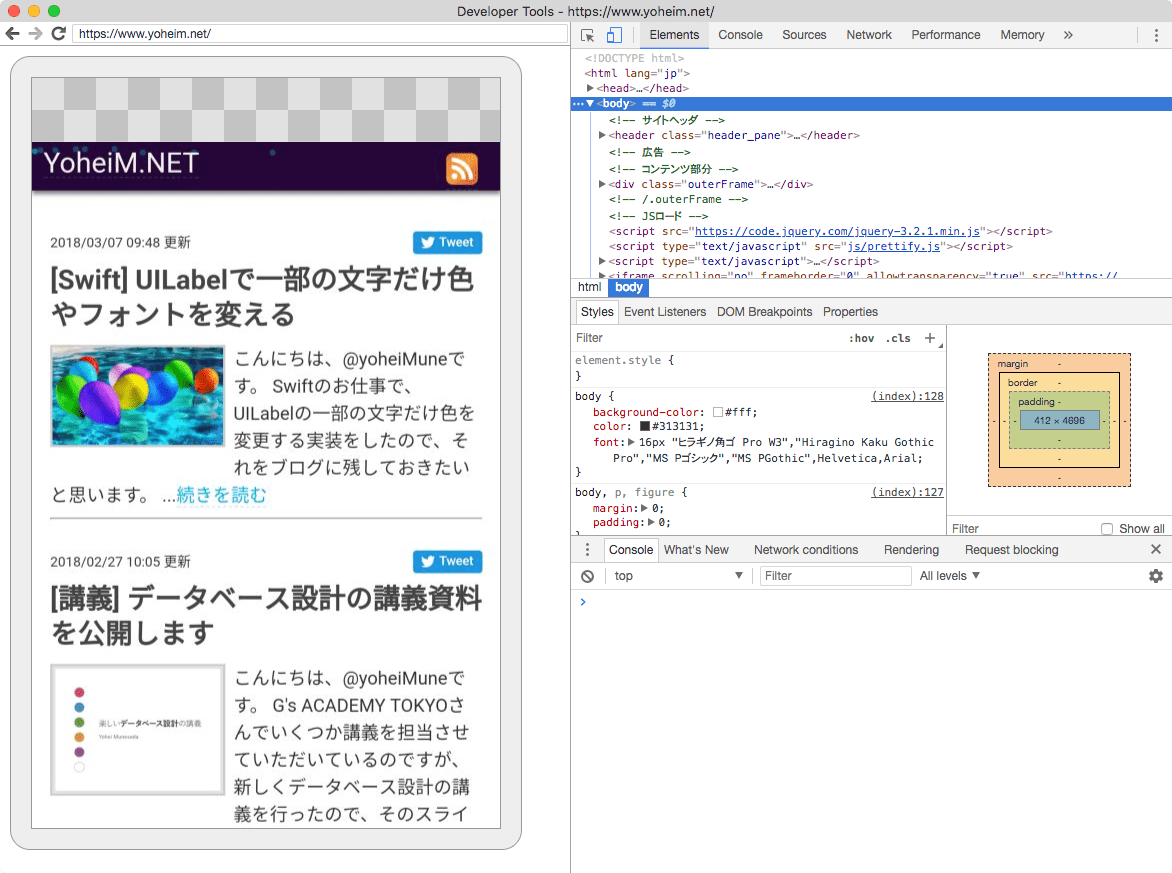Toggle .cls class editor
The width and height of the screenshot is (1172, 873).
point(898,338)
